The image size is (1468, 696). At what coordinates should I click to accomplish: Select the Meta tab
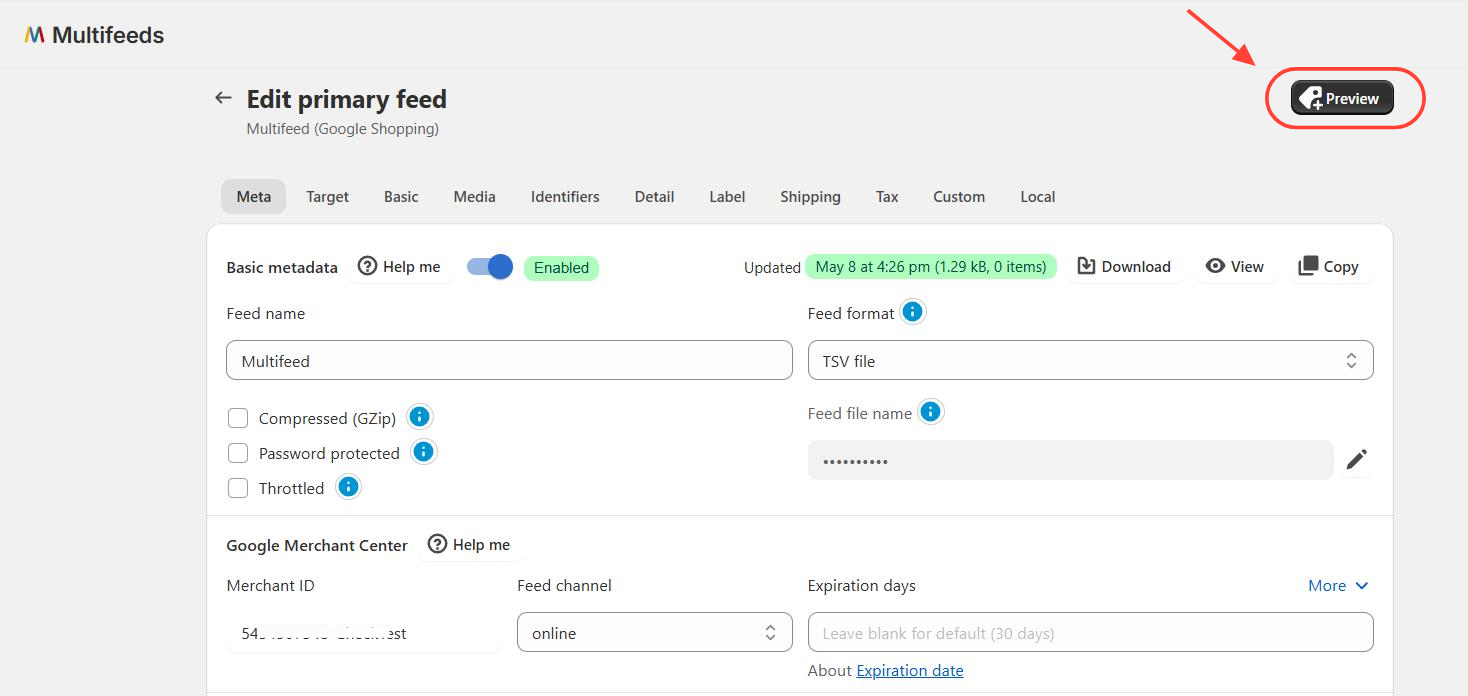(x=253, y=197)
